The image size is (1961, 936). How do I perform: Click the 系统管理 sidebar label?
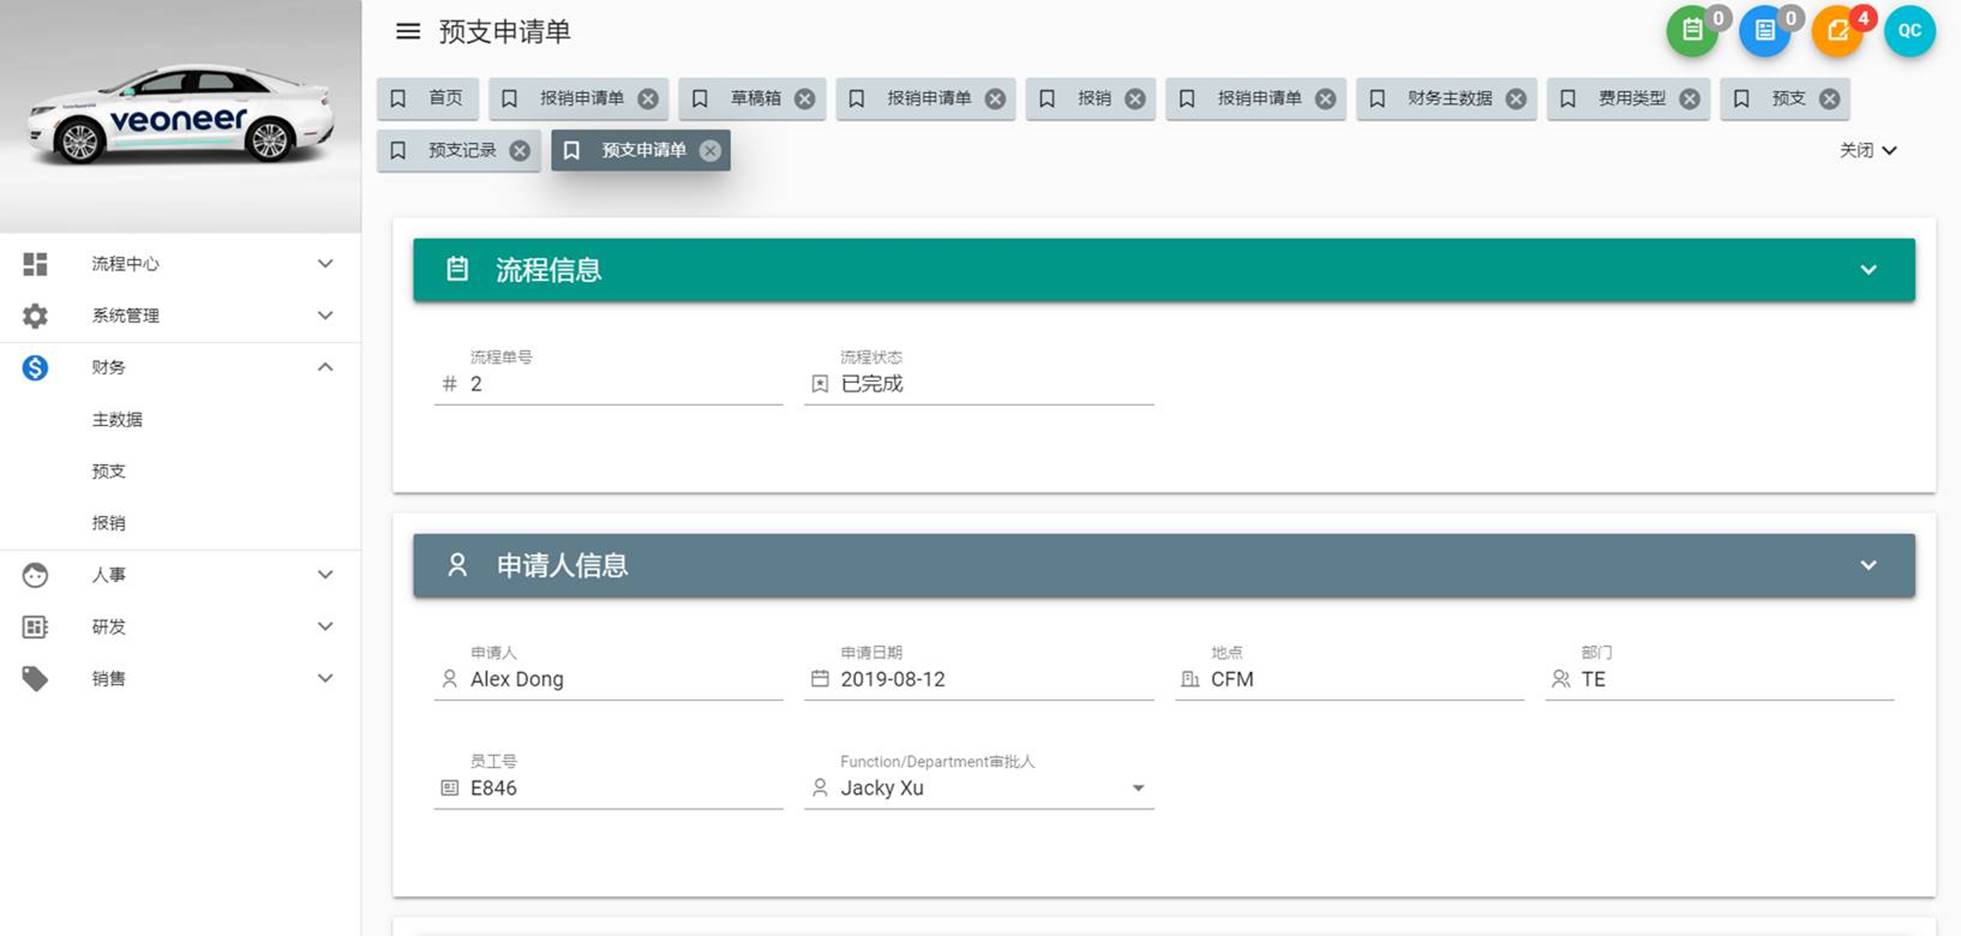coord(125,316)
